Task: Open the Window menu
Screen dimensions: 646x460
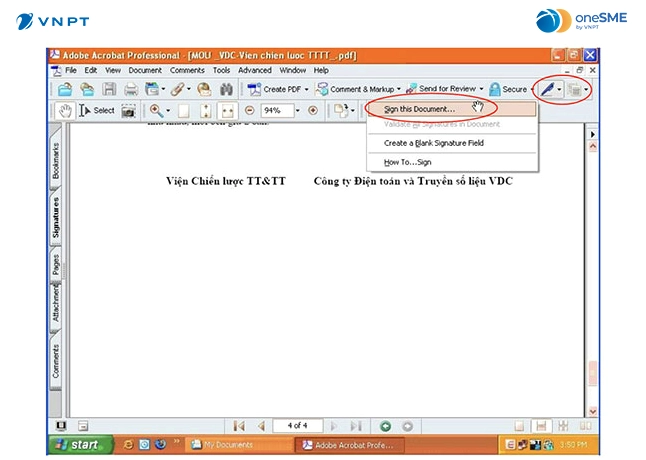Action: click(x=293, y=70)
